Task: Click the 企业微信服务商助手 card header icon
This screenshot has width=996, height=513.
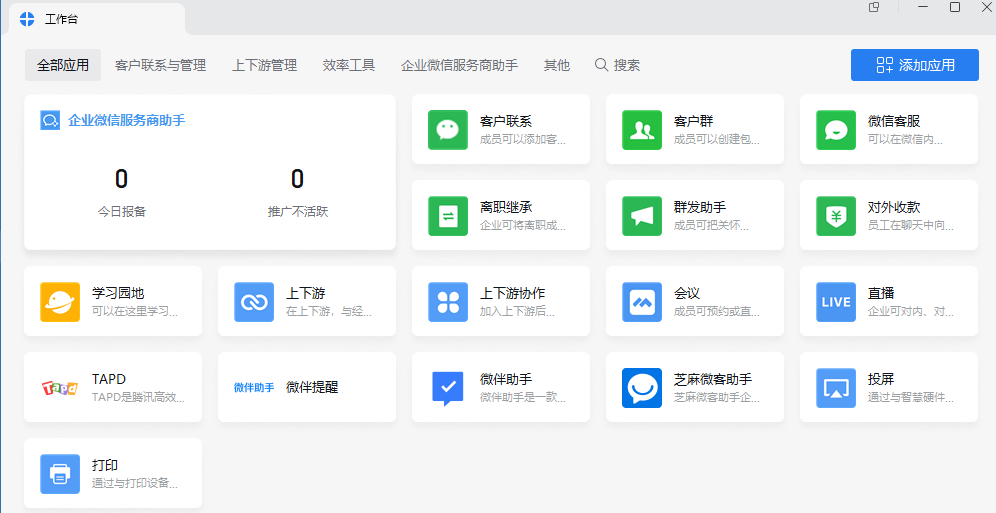Action: click(x=50, y=120)
